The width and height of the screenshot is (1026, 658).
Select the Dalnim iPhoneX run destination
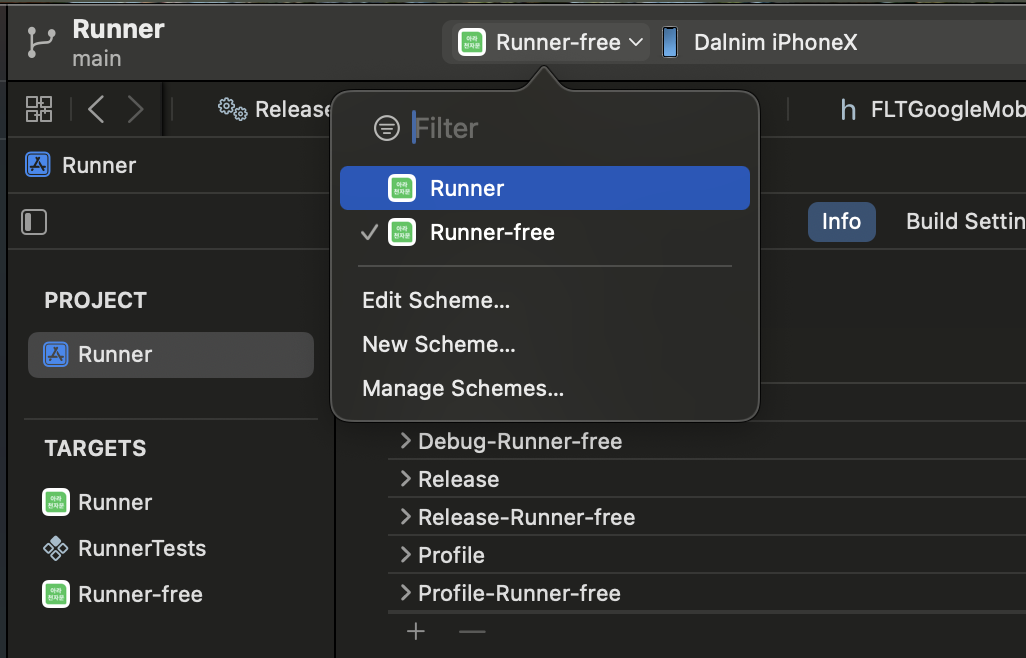click(x=775, y=43)
